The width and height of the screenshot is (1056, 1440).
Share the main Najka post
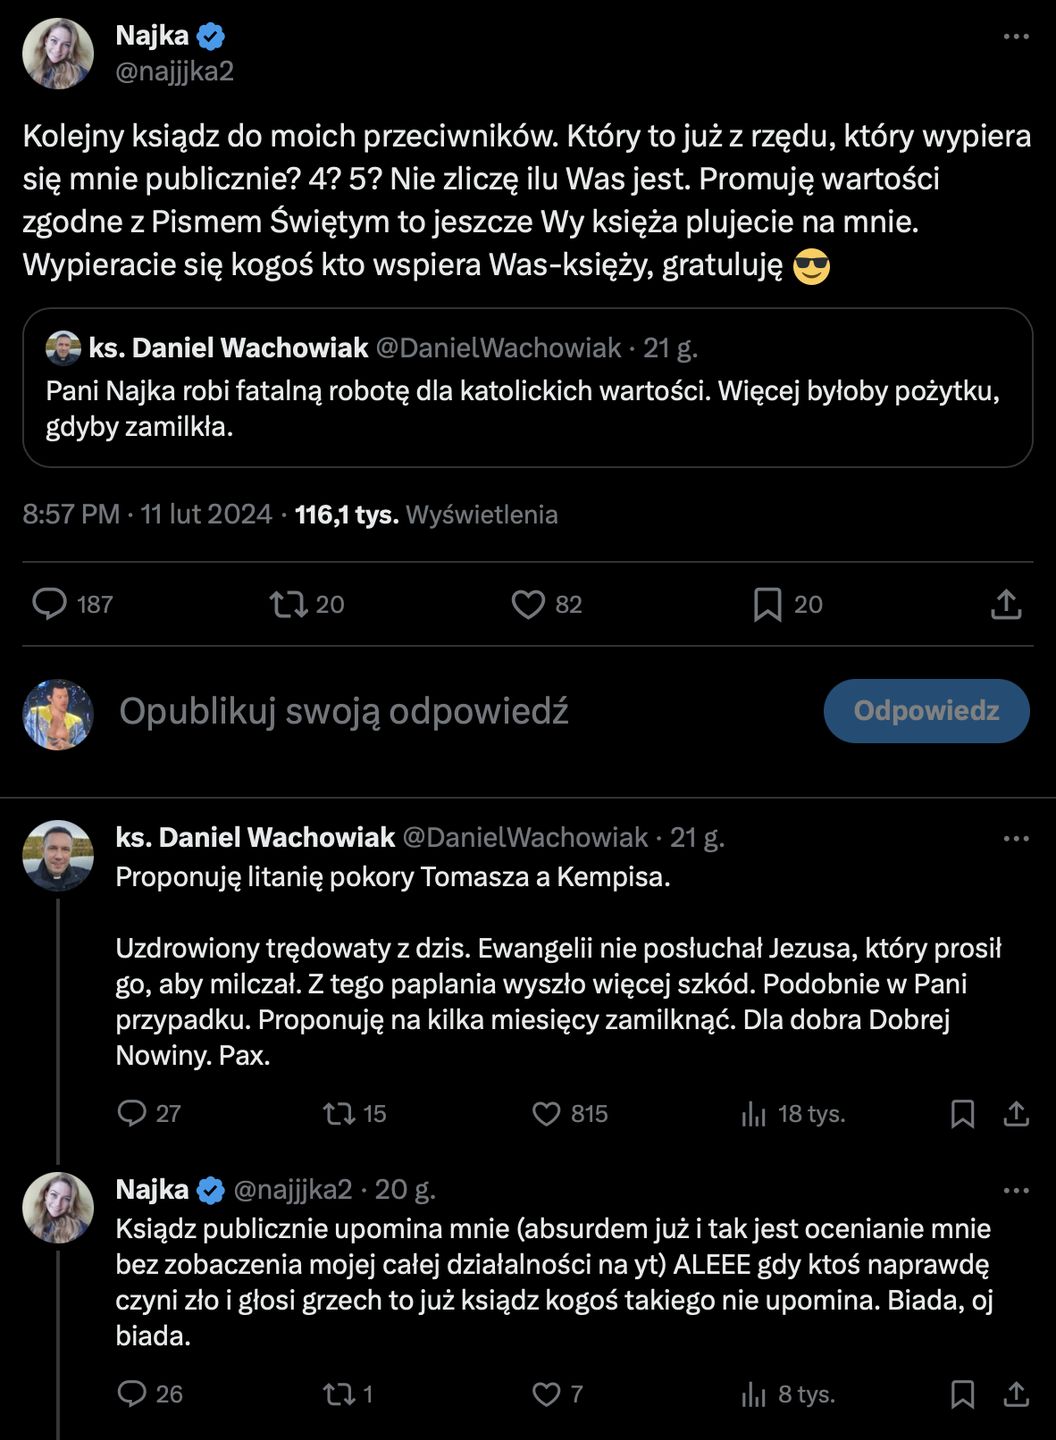(x=1005, y=604)
